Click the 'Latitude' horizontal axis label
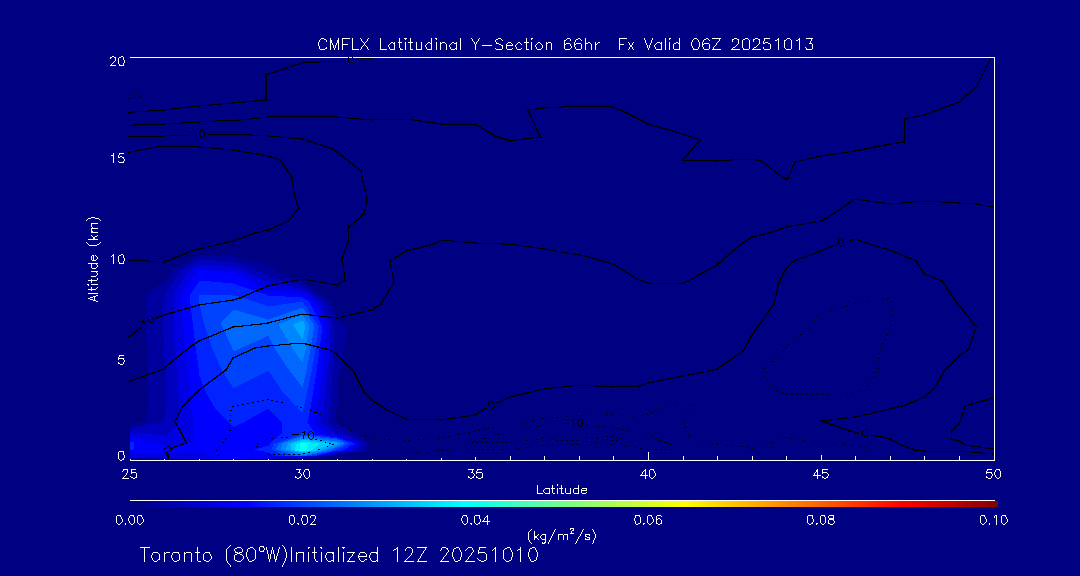The image size is (1080, 576). tap(560, 489)
